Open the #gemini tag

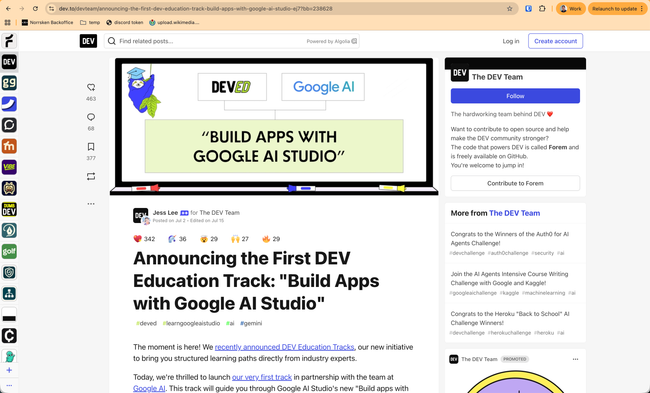(x=251, y=323)
